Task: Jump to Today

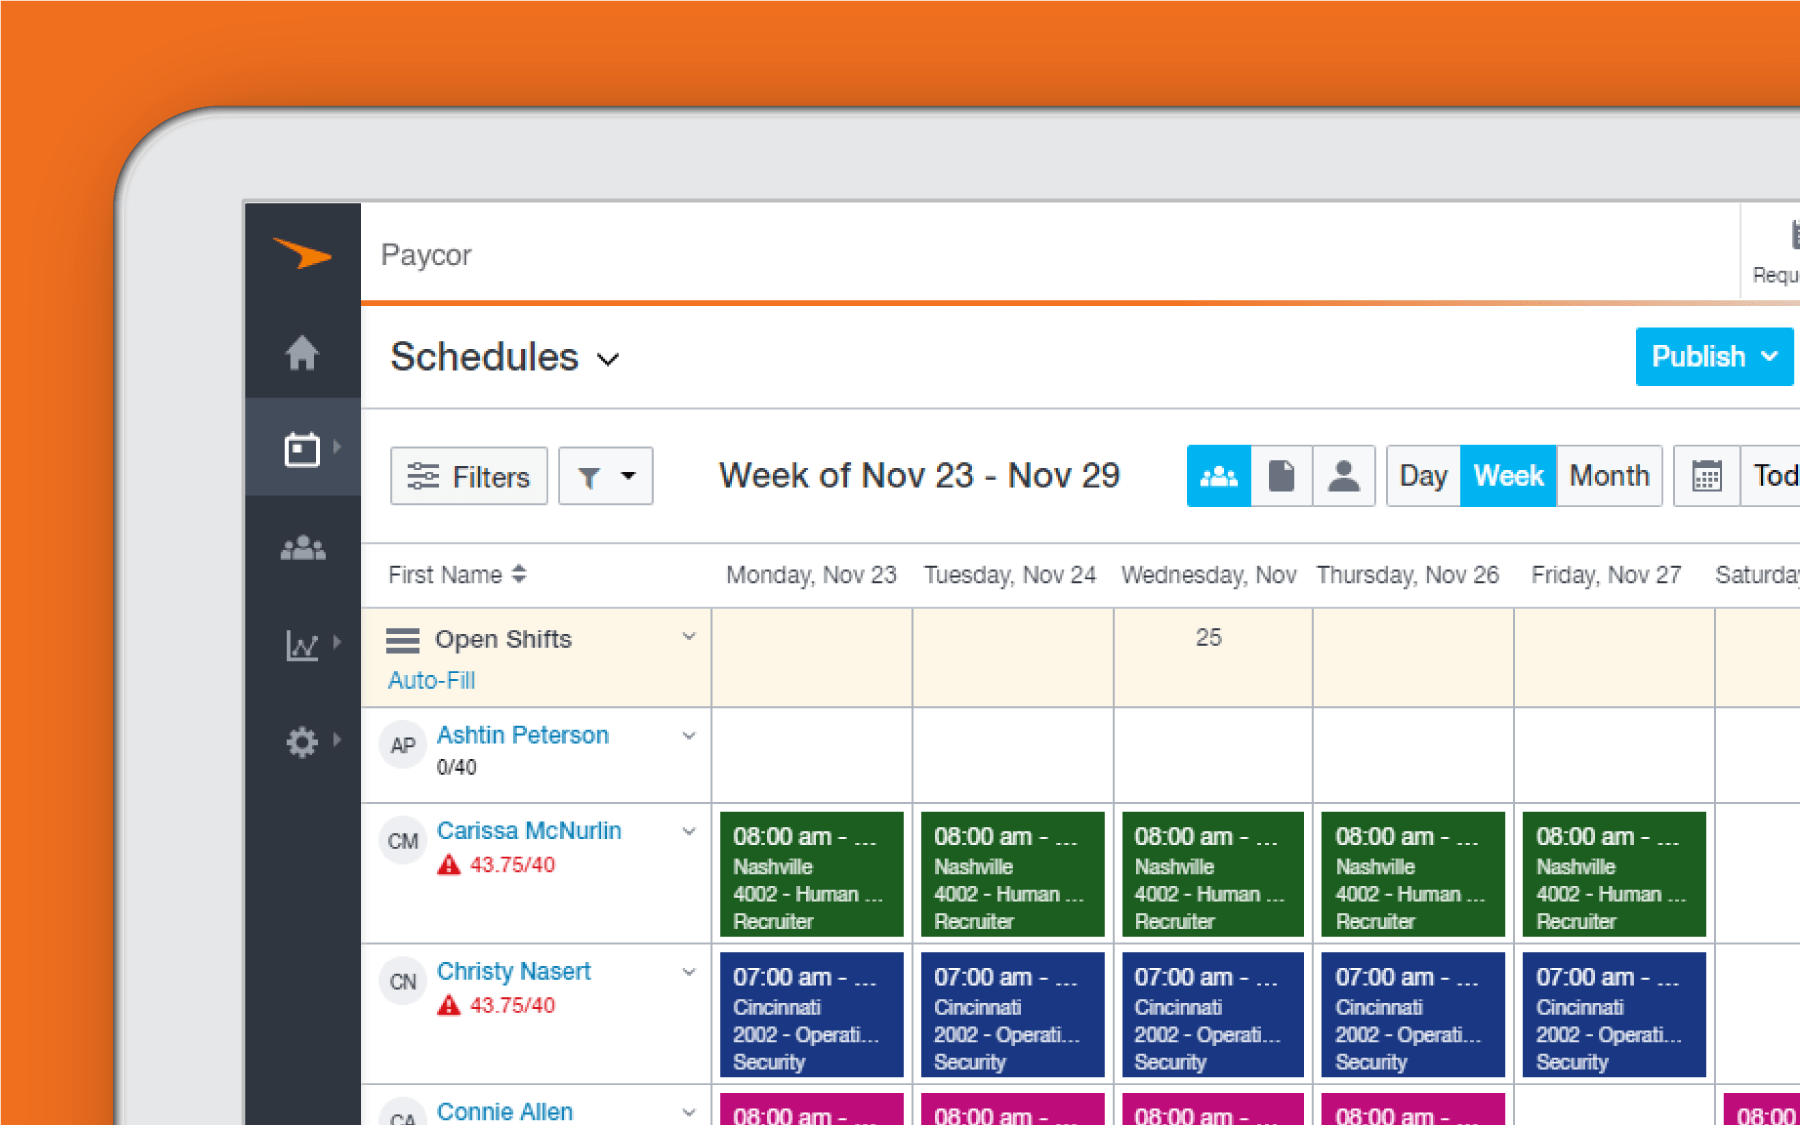Action: tap(1772, 476)
